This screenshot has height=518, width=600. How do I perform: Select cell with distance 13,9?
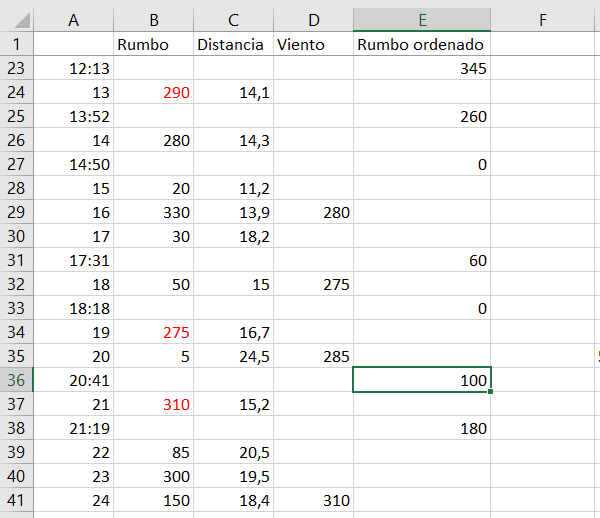pyautogui.click(x=233, y=212)
